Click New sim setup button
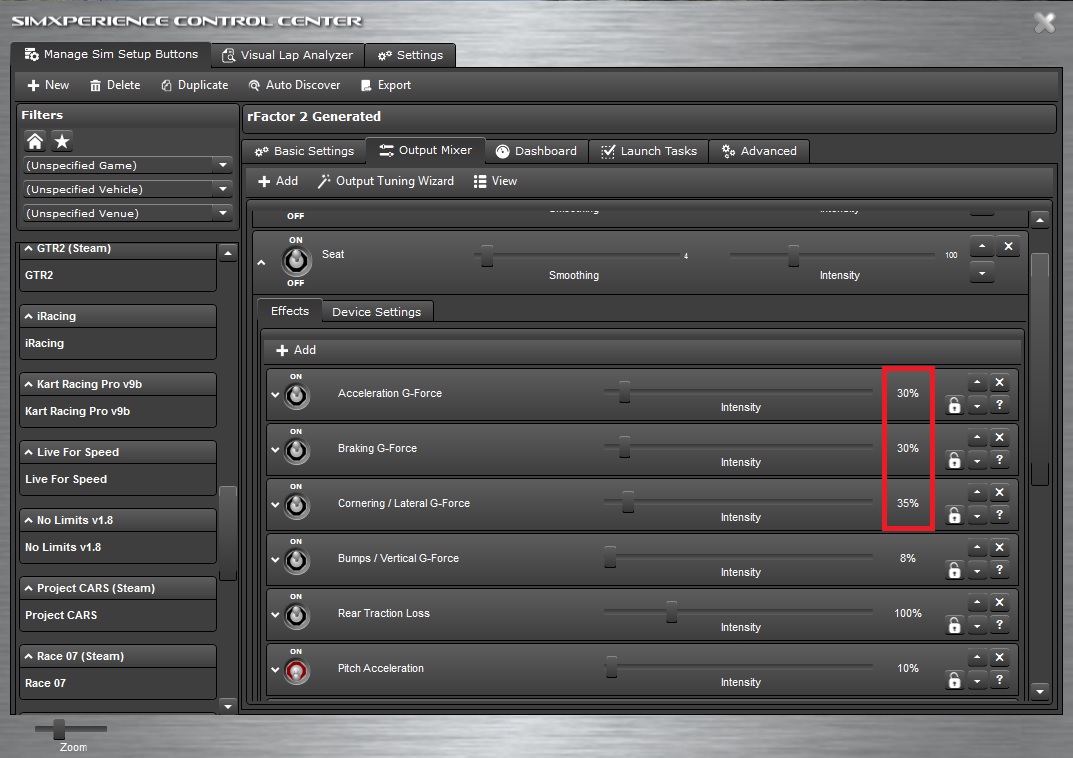This screenshot has height=758, width=1073. tap(48, 85)
